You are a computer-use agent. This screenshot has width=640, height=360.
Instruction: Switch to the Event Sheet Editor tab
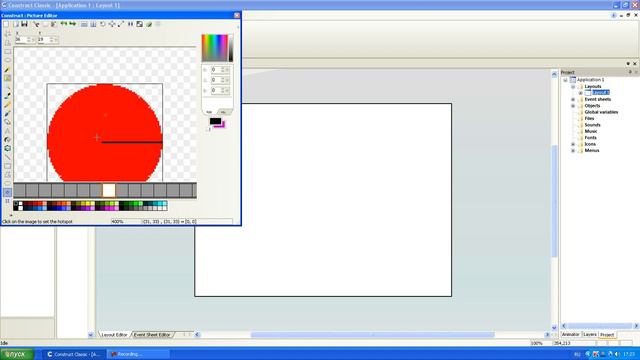pos(152,335)
